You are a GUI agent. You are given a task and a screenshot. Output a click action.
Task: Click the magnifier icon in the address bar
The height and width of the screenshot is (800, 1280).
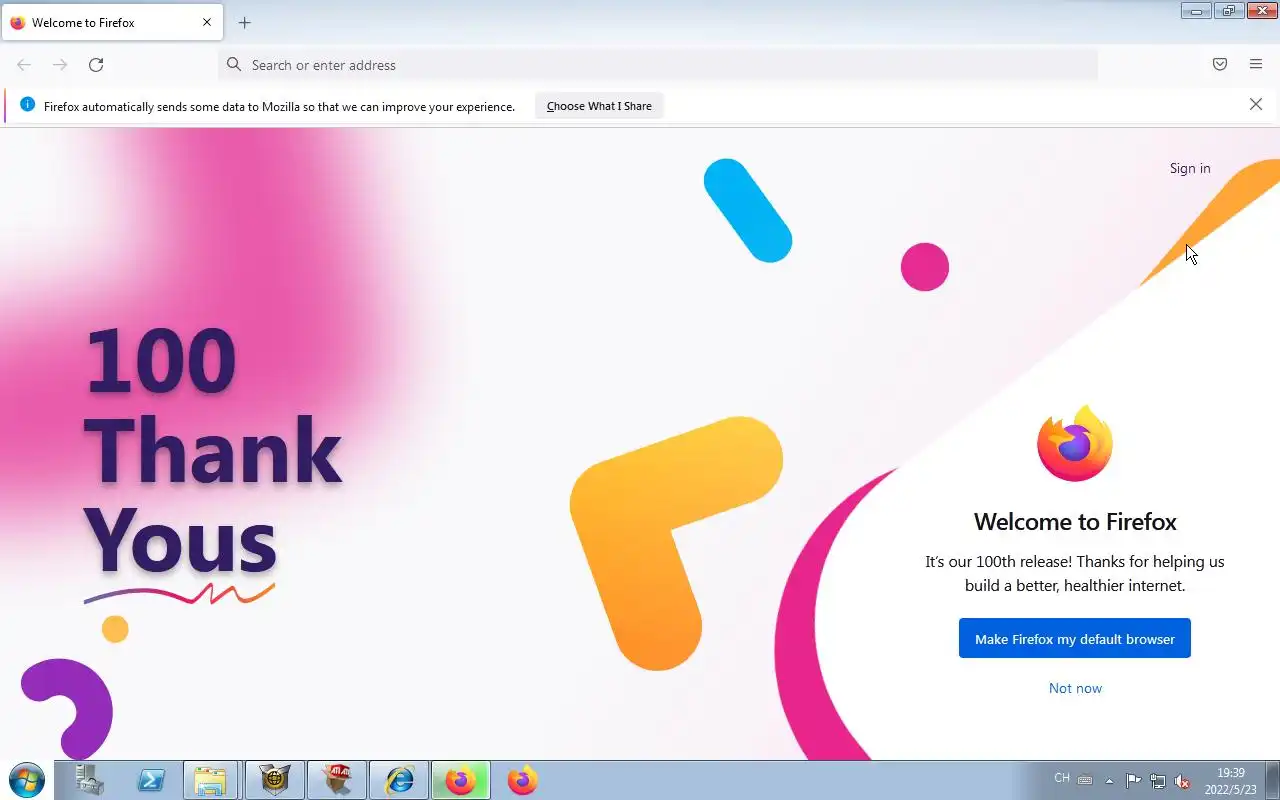[234, 65]
